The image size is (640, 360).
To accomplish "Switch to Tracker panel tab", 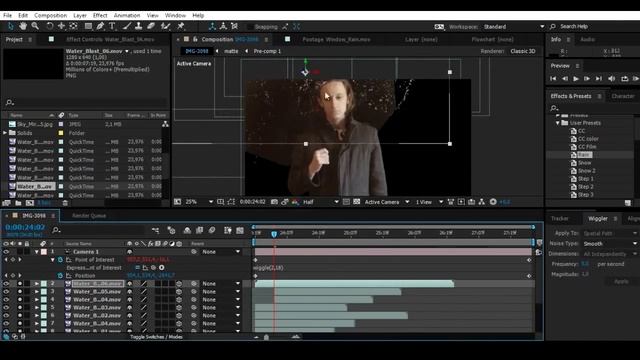I will click(560, 218).
